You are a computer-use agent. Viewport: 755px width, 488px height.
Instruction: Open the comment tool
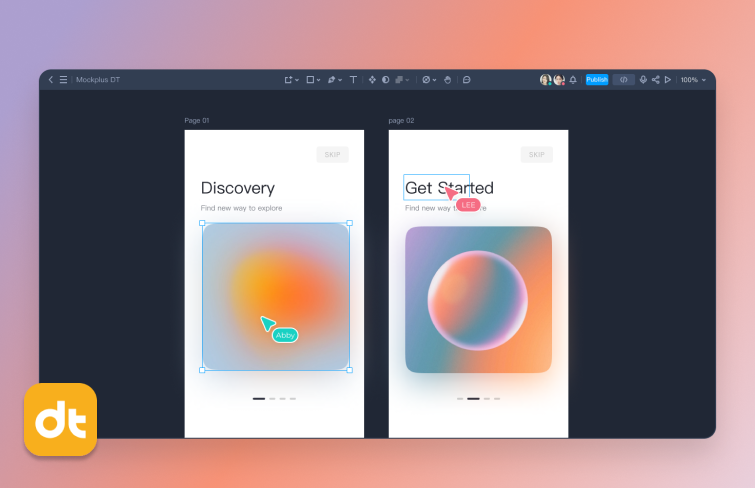466,80
